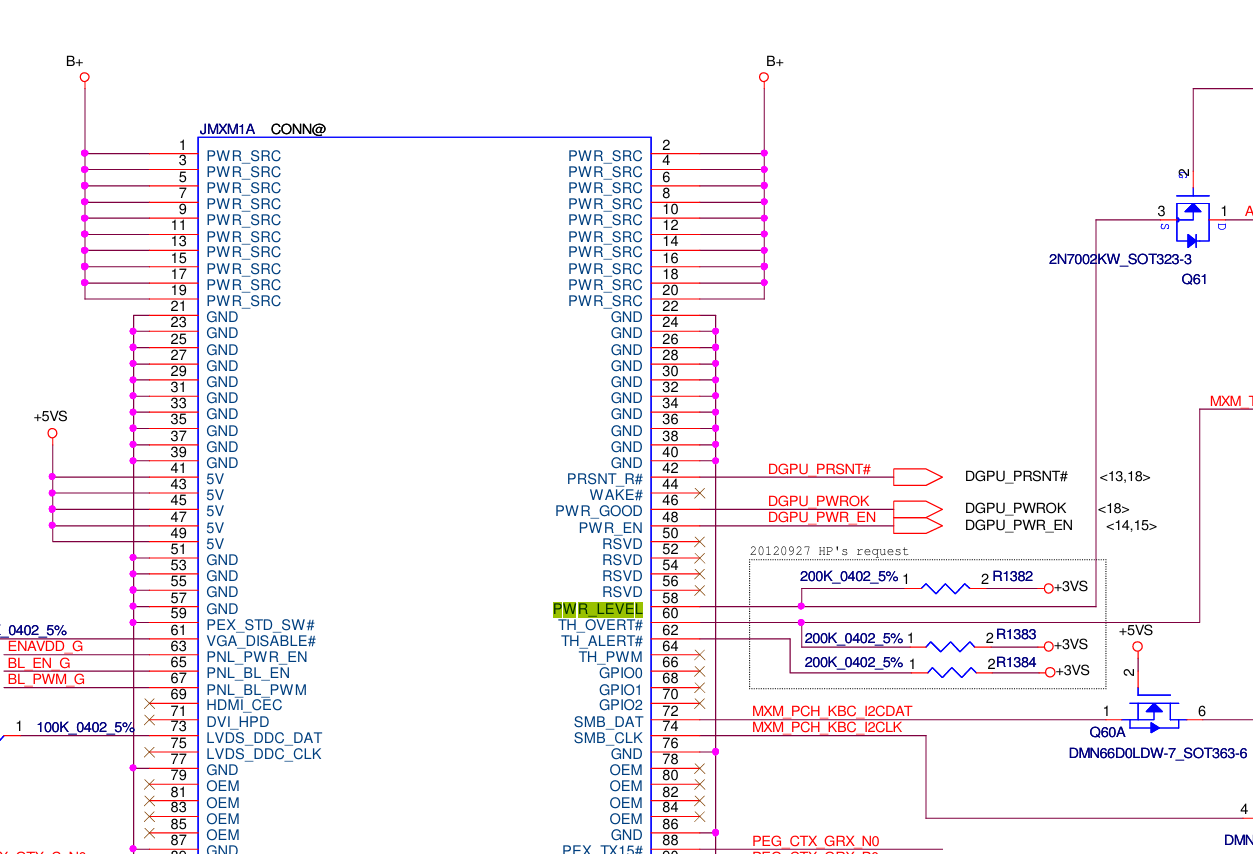Image resolution: width=1253 pixels, height=854 pixels.
Task: Select the B+ power symbol above pin 1
Action: click(x=84, y=77)
